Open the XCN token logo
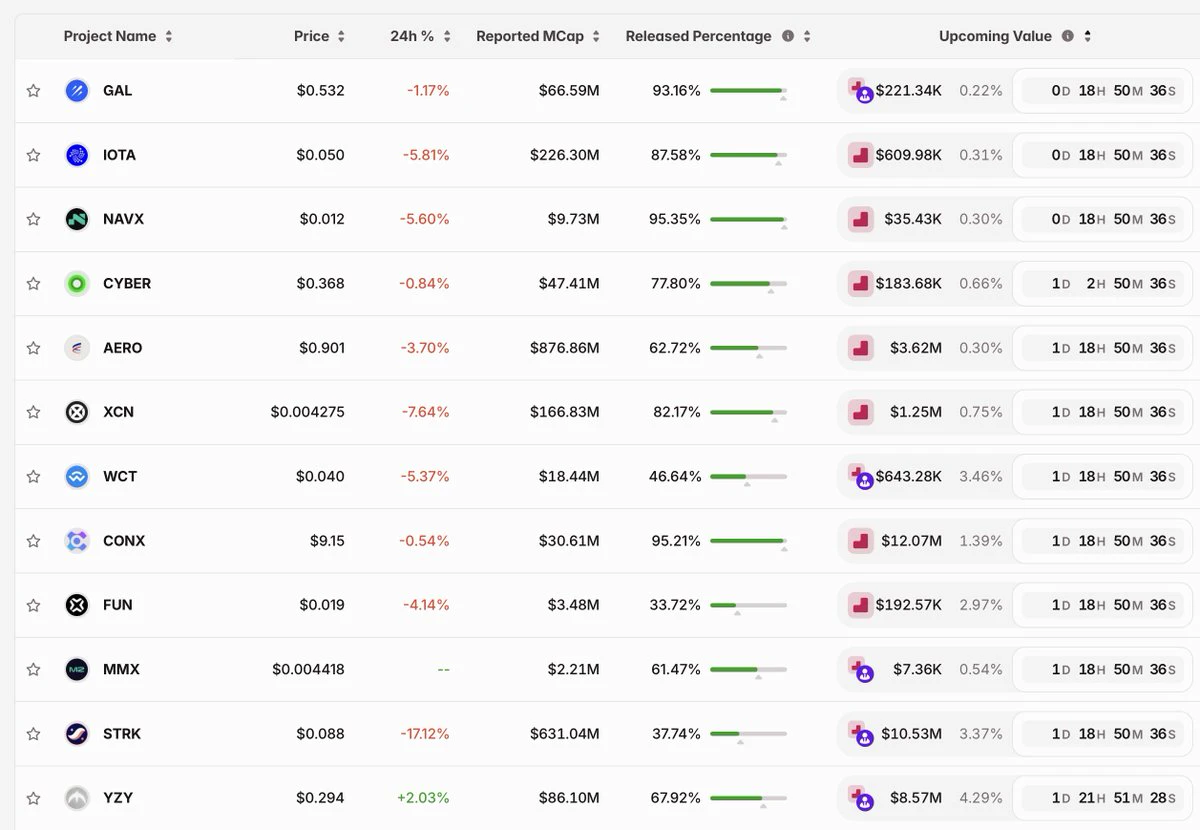Image resolution: width=1200 pixels, height=830 pixels. click(x=77, y=412)
